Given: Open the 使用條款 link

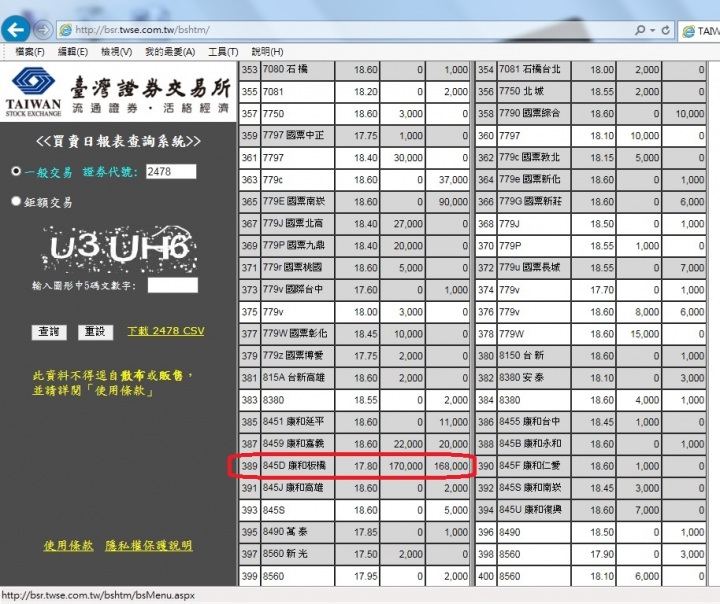Looking at the screenshot, I should pos(68,546).
